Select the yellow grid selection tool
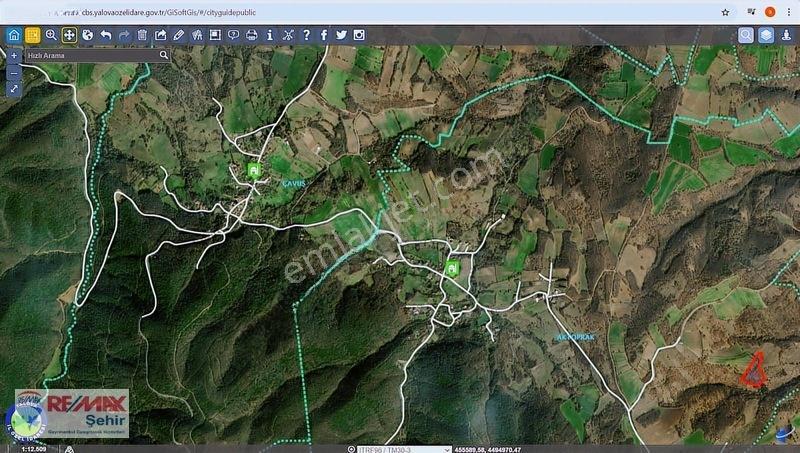The height and width of the screenshot is (453, 800). tap(33, 35)
